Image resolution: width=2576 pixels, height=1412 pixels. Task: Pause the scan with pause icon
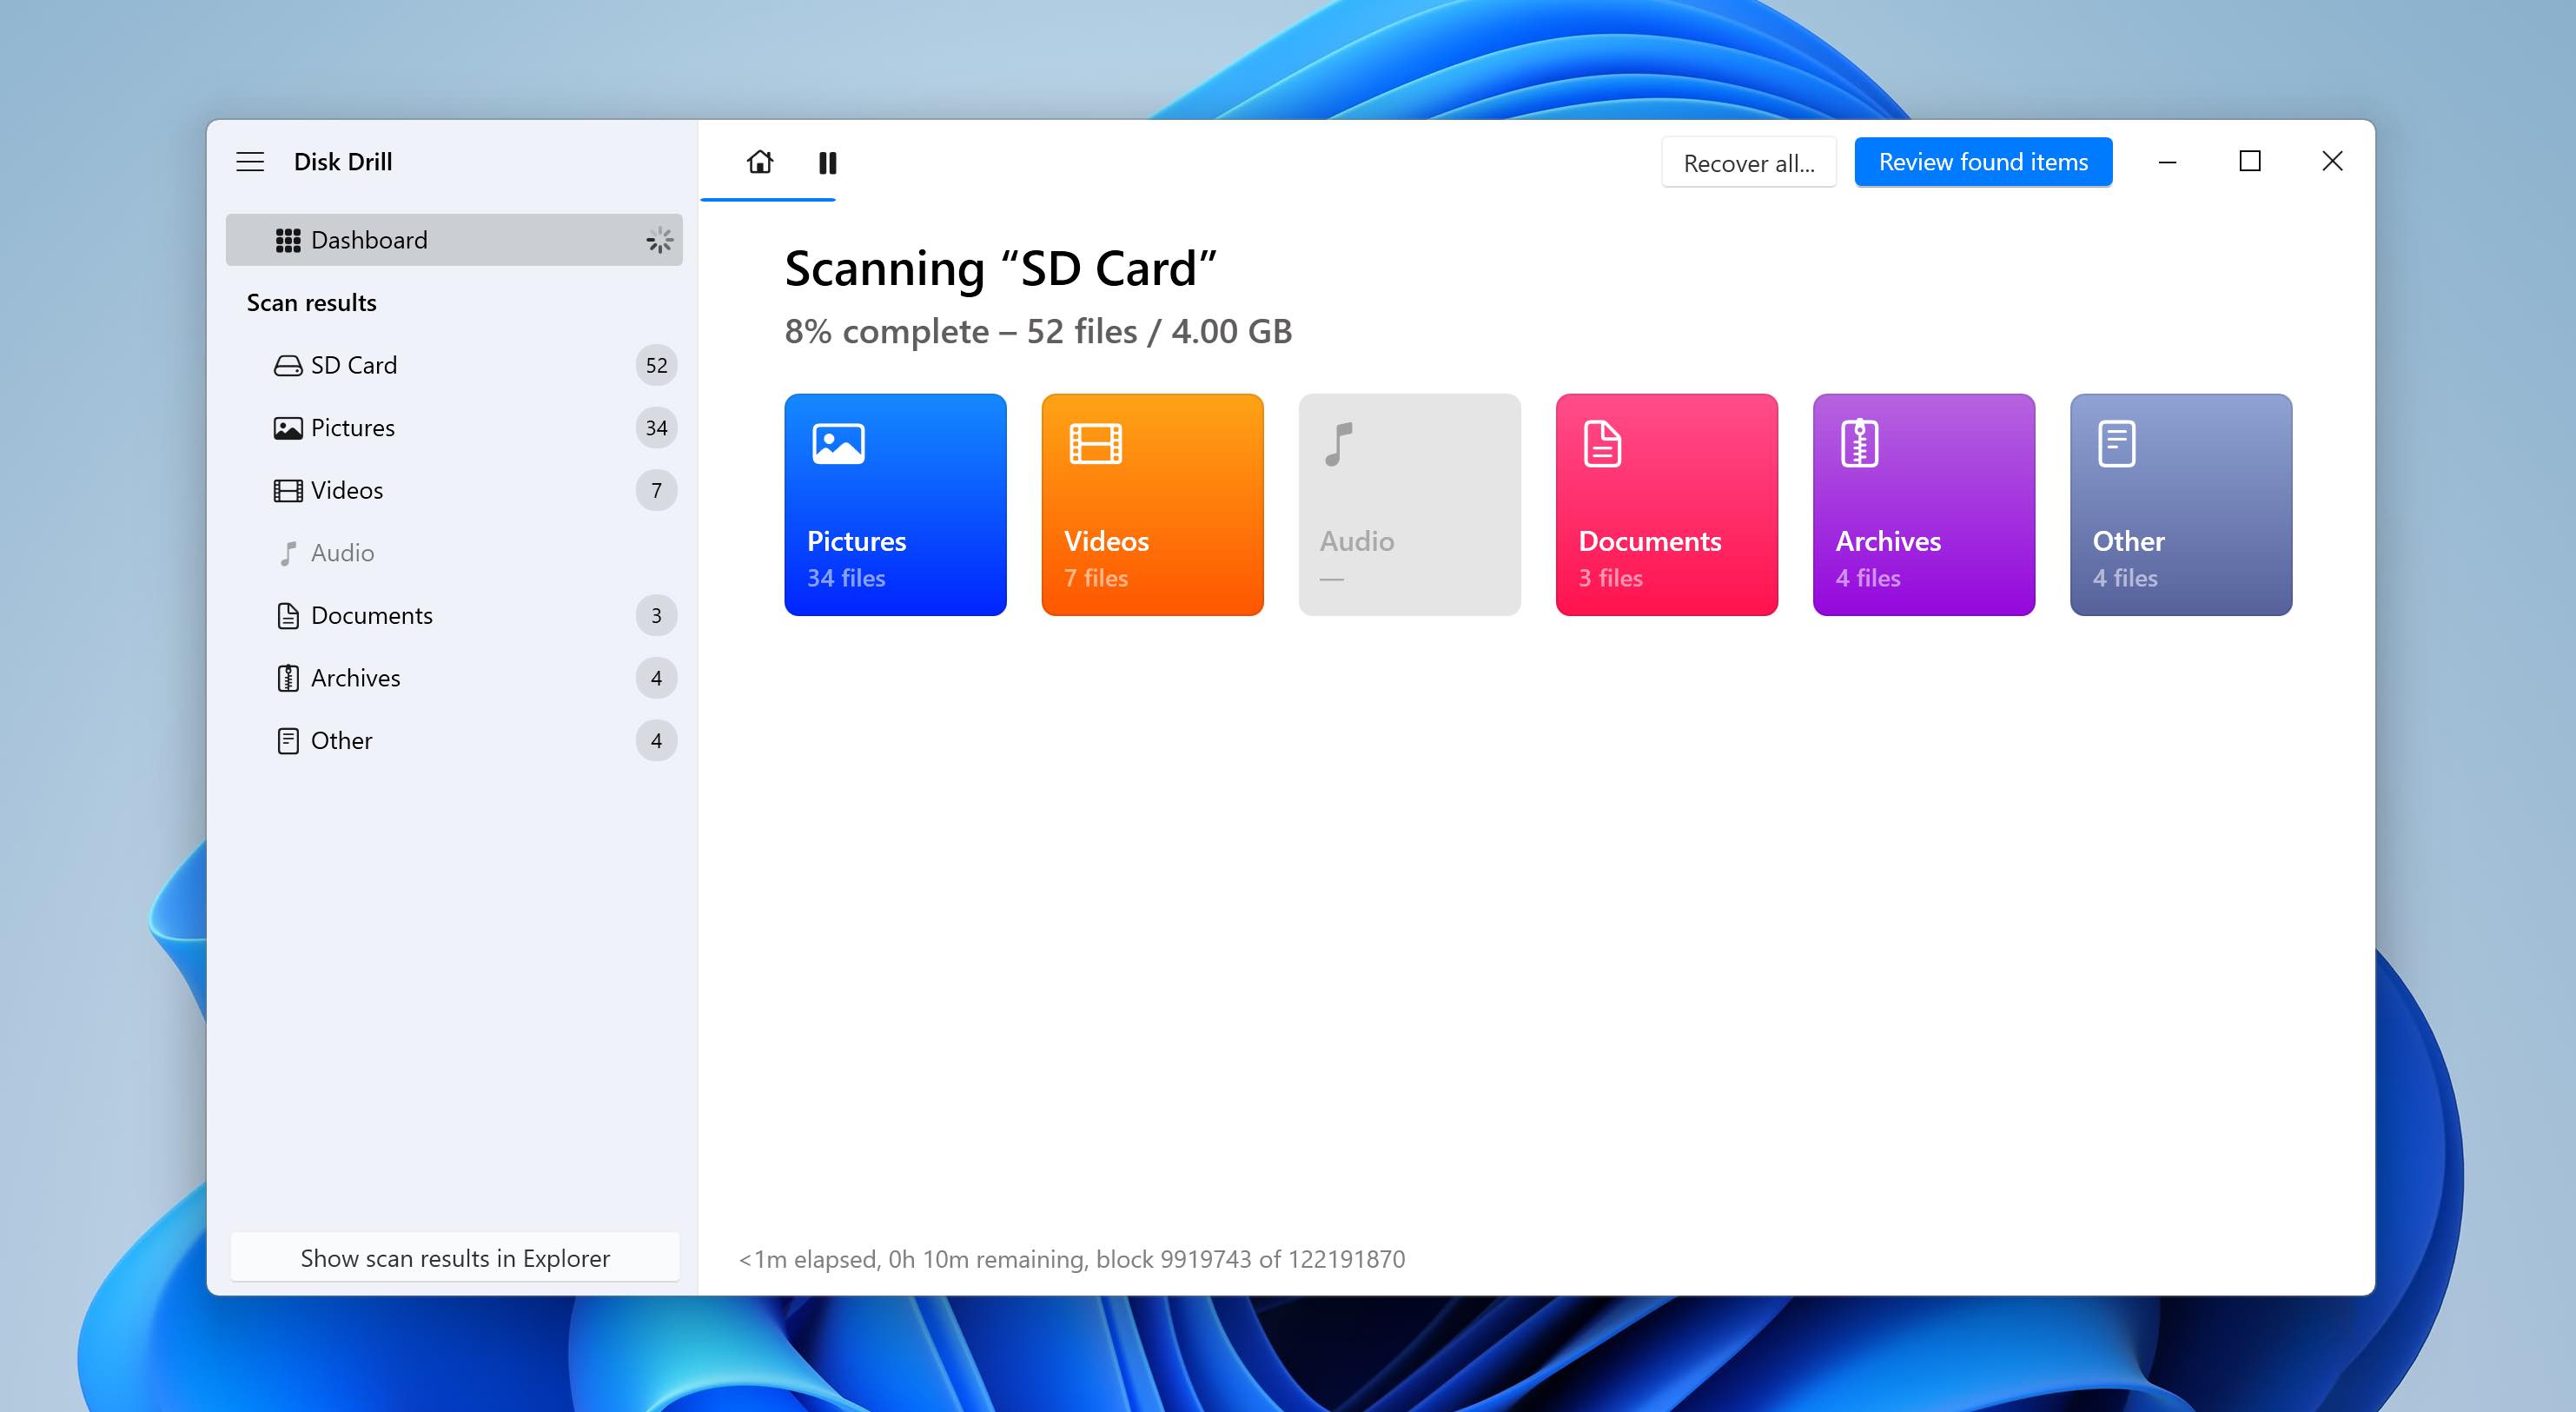827,163
